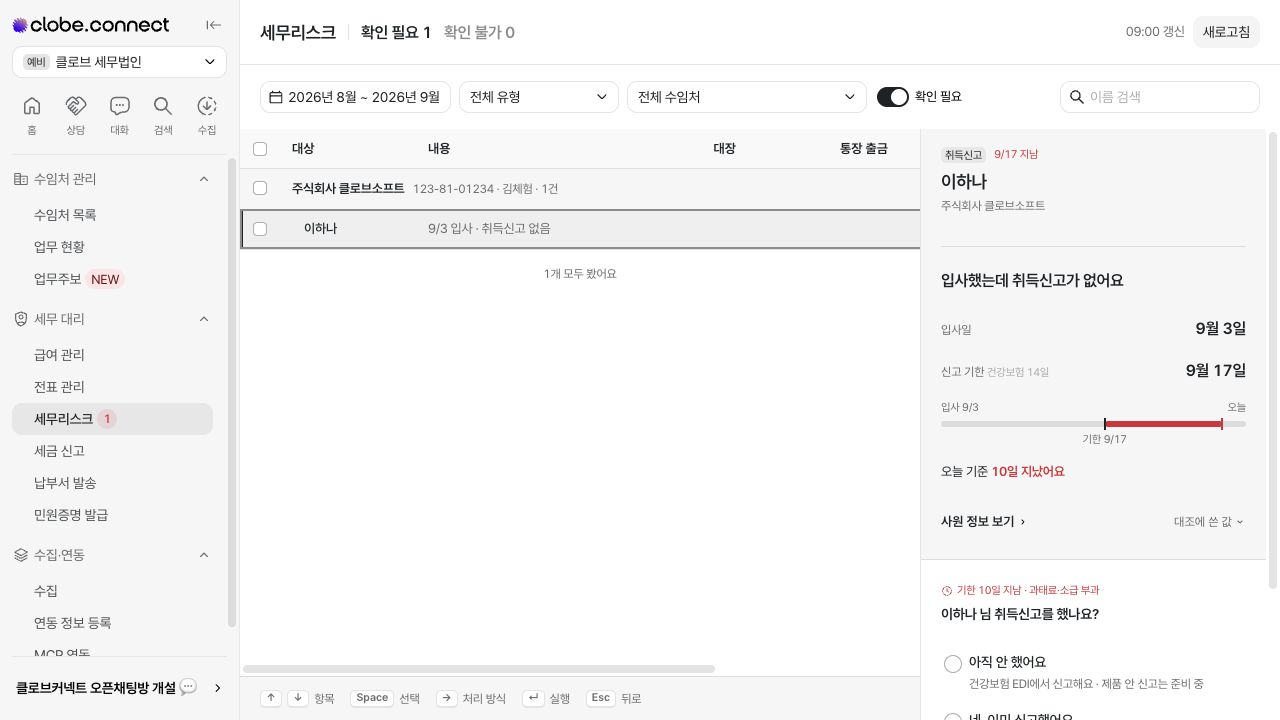This screenshot has width=1280, height=720.
Task: Click the clock icon by 기한 10일 지남
Action: pos(947,590)
